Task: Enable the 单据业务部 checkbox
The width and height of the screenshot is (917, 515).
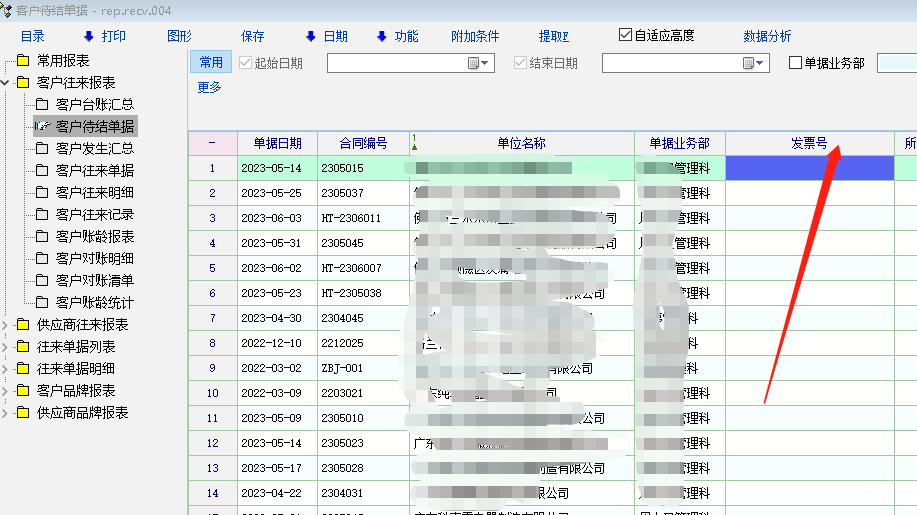Action: tap(796, 63)
